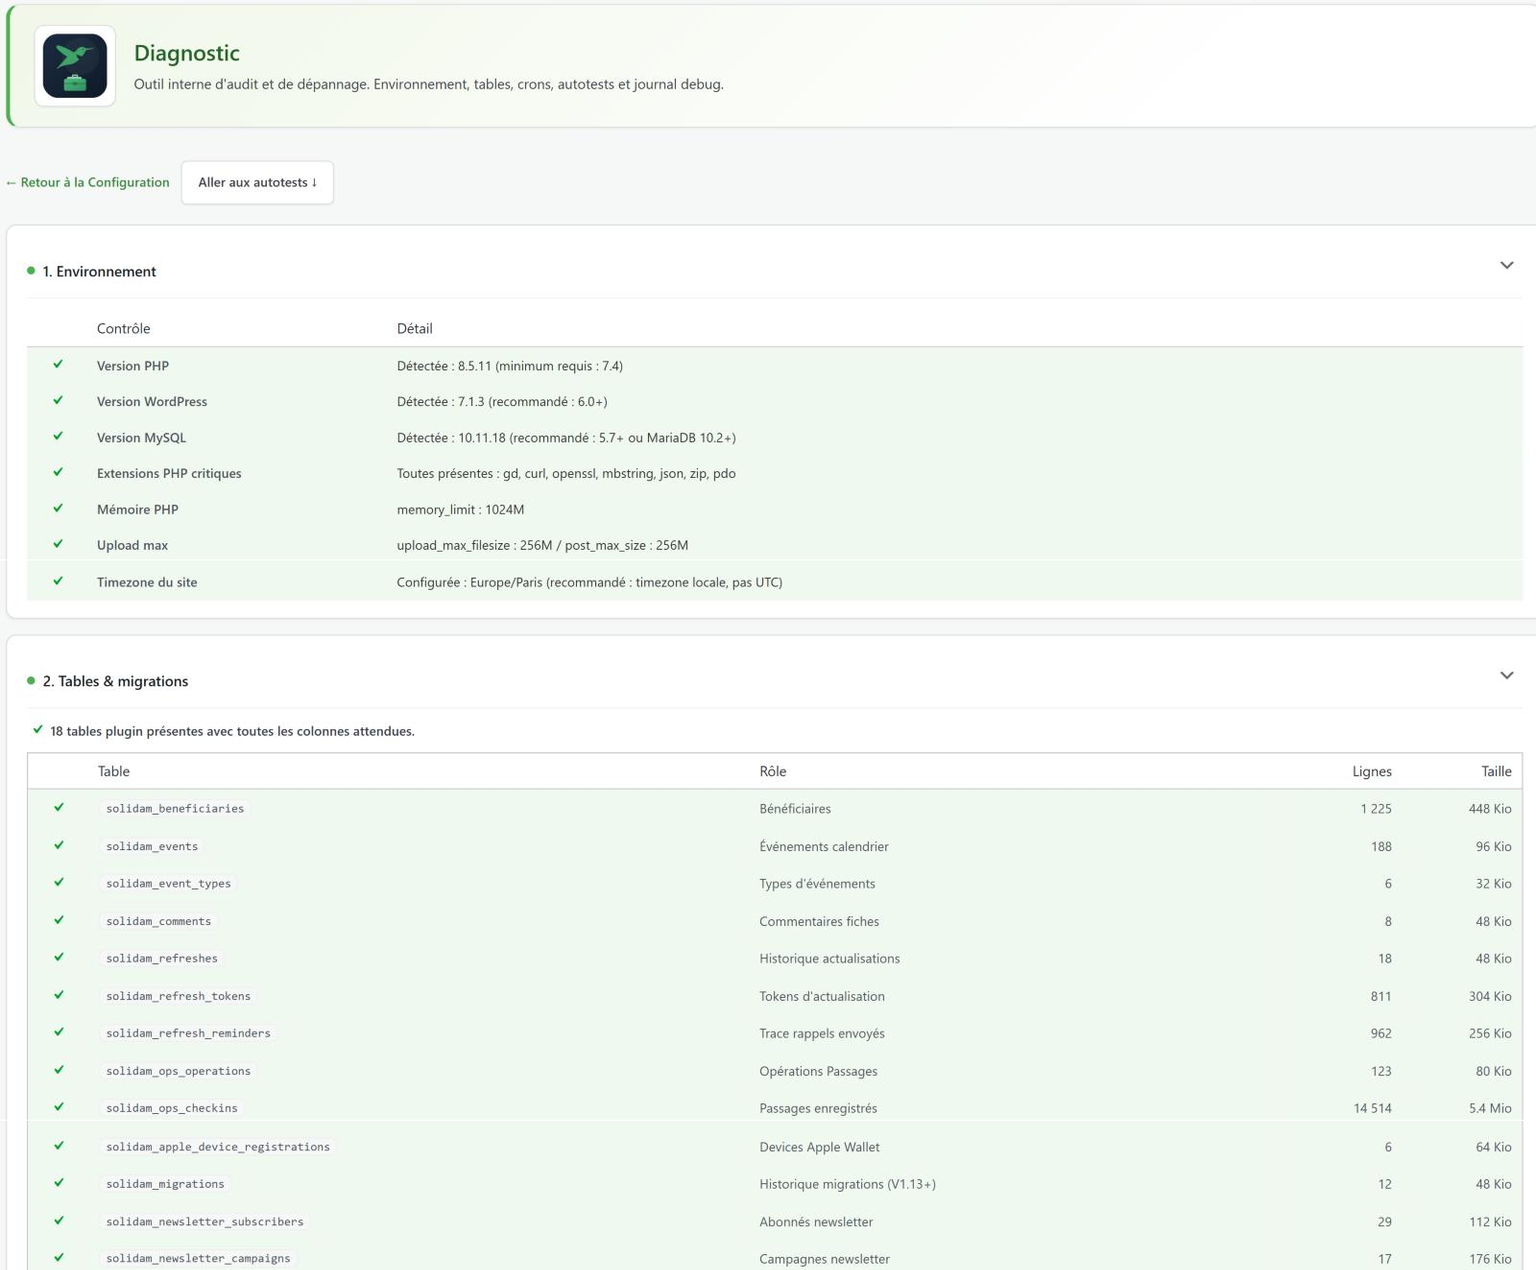Image resolution: width=1536 pixels, height=1270 pixels.
Task: Click the checkmark icon for Version PHP
Action: tap(58, 365)
